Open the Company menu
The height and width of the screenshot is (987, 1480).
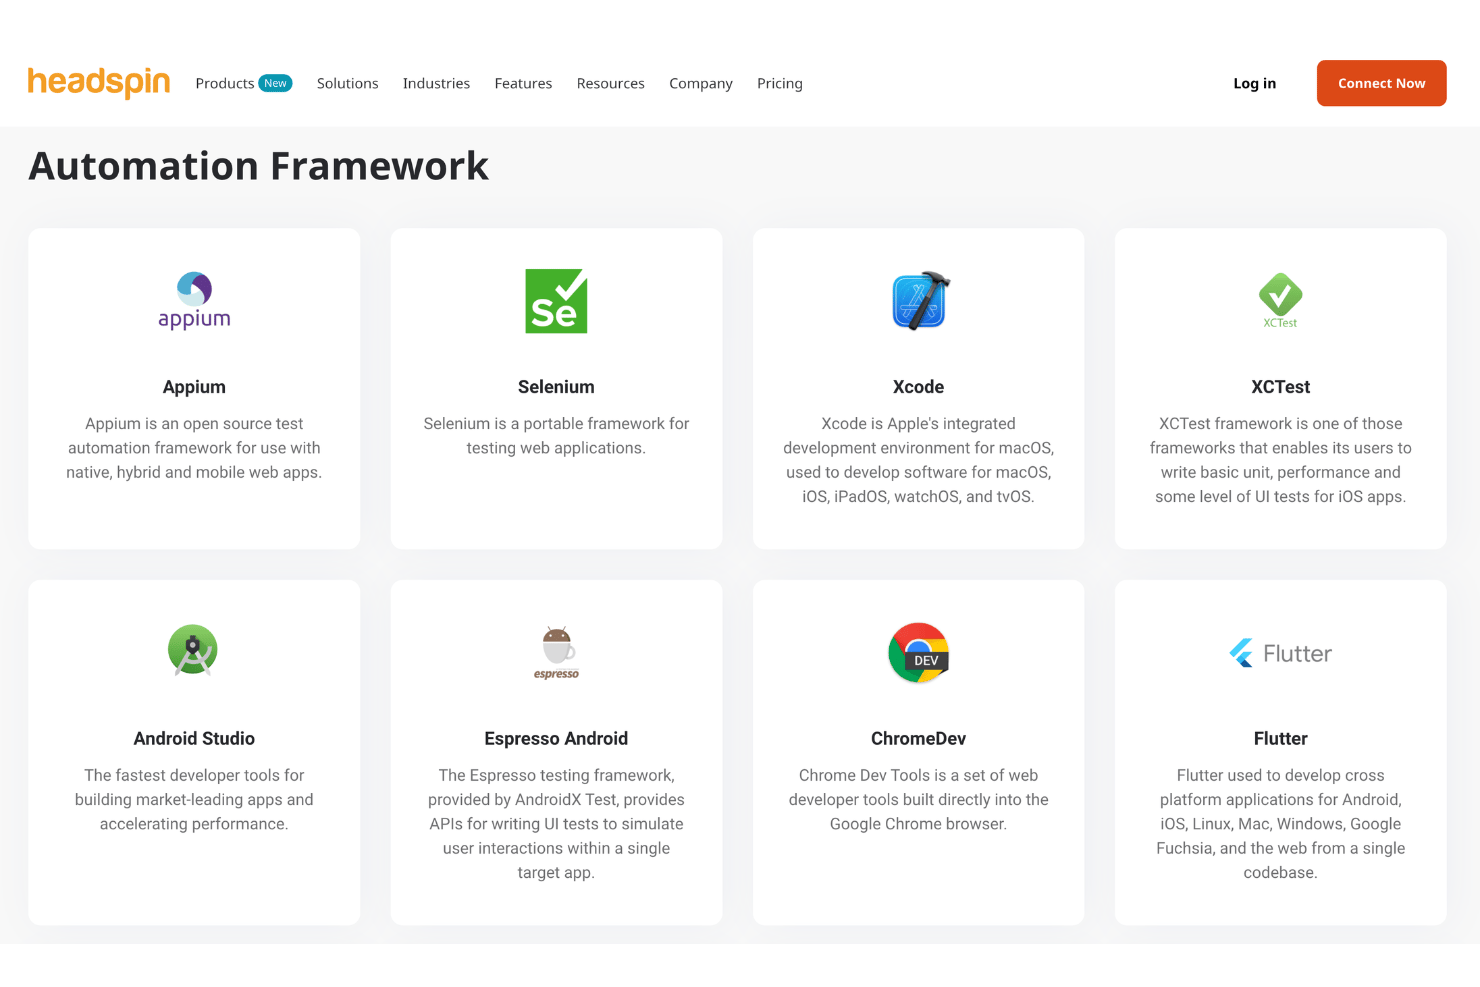701,83
